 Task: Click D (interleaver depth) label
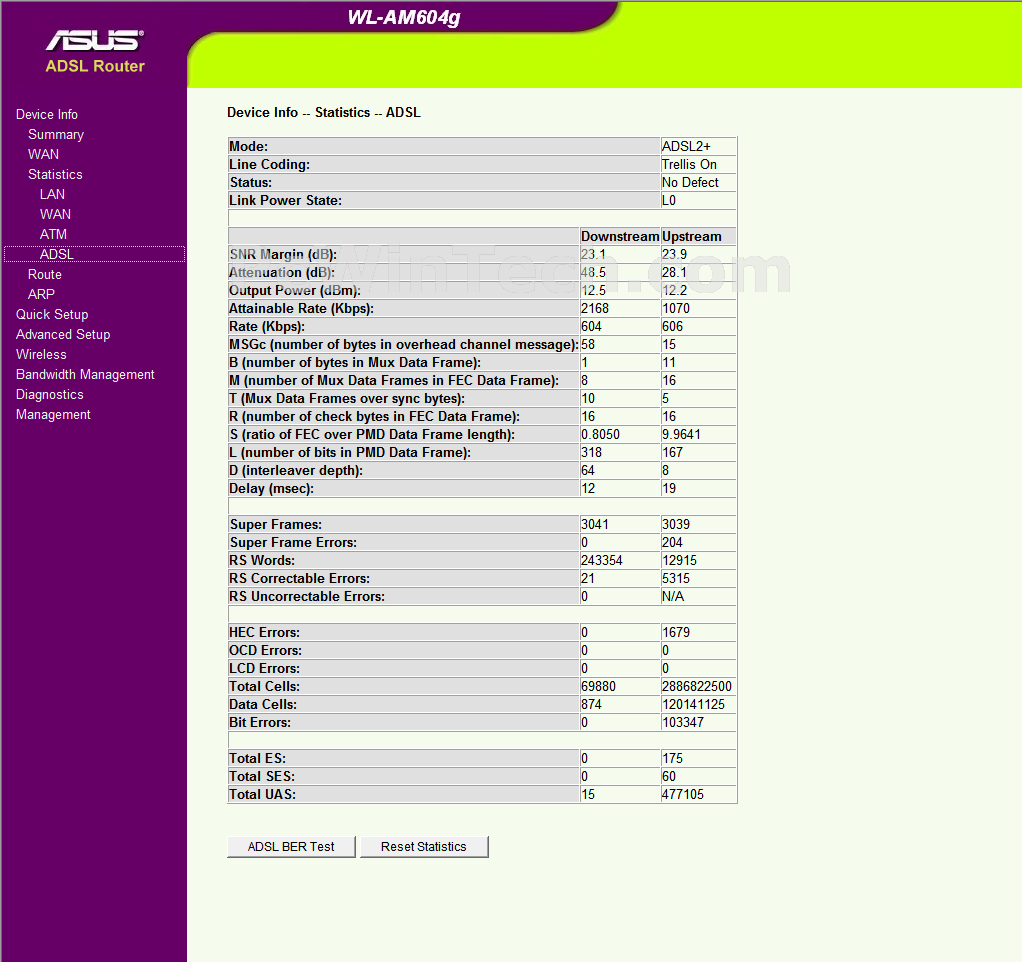296,471
